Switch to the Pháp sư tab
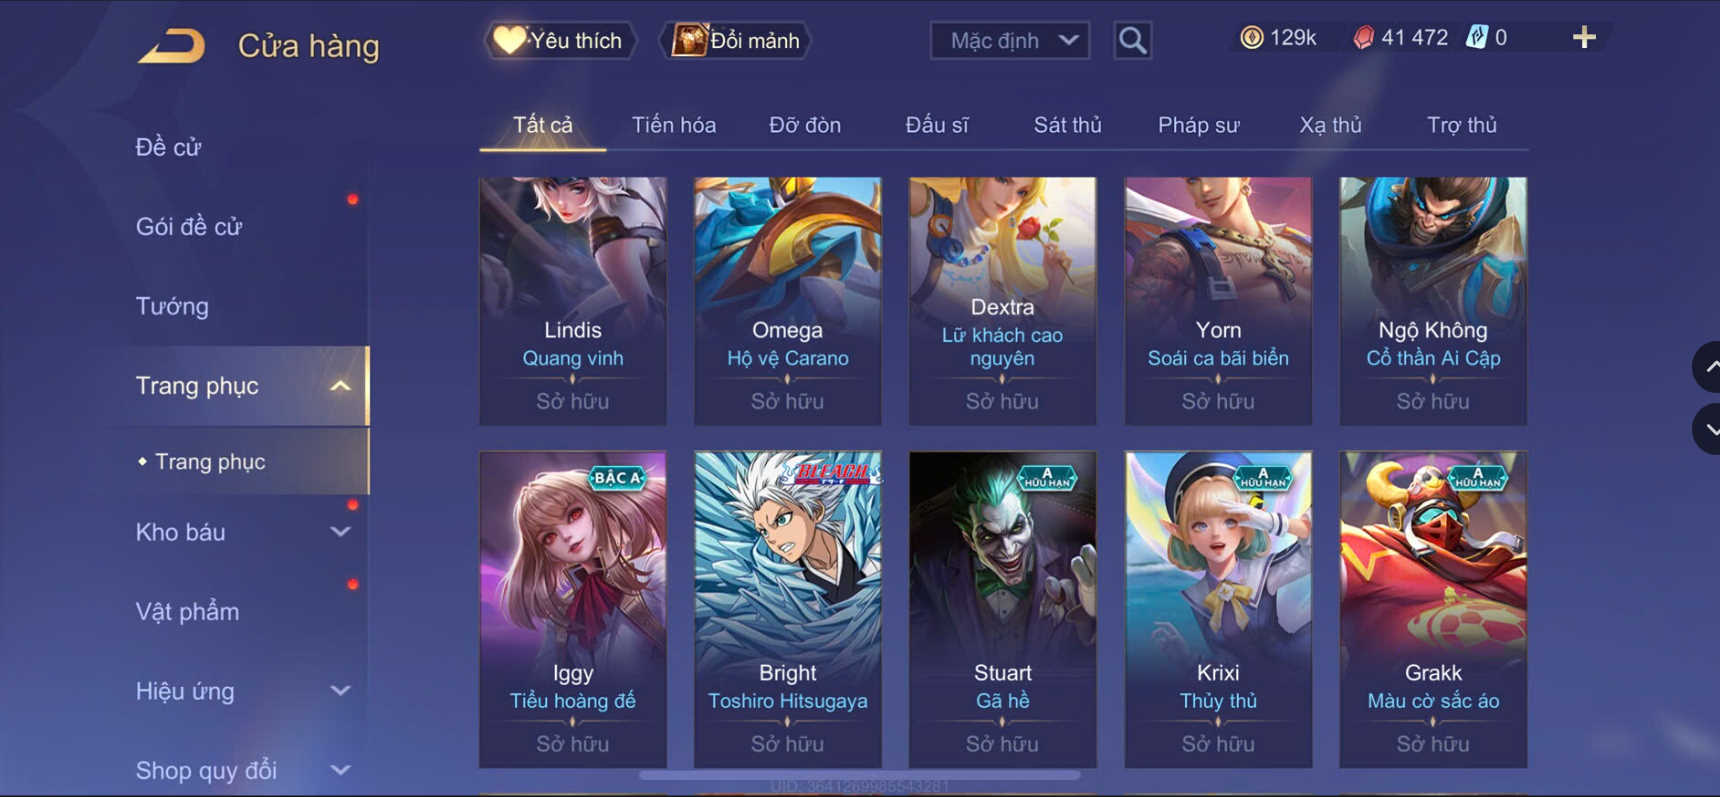 click(x=1198, y=125)
